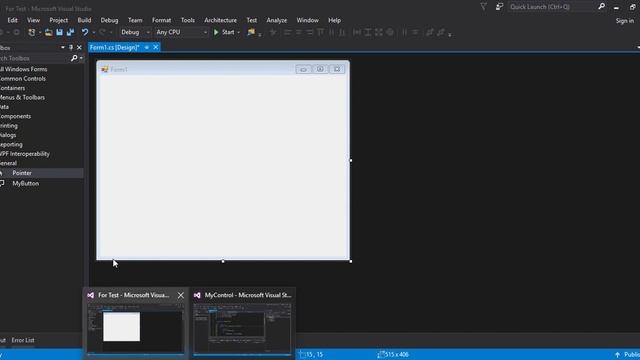
Task: Click the New Project toolbar icon
Action: [31, 32]
